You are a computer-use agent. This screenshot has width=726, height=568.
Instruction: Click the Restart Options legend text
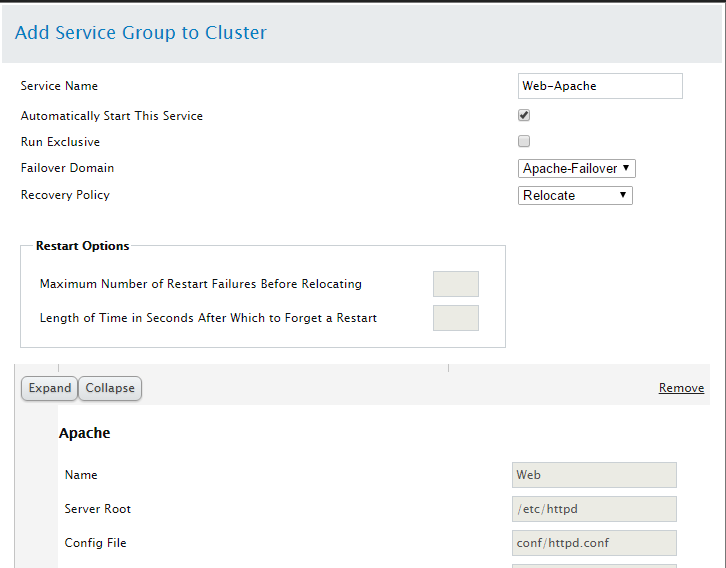click(x=82, y=246)
